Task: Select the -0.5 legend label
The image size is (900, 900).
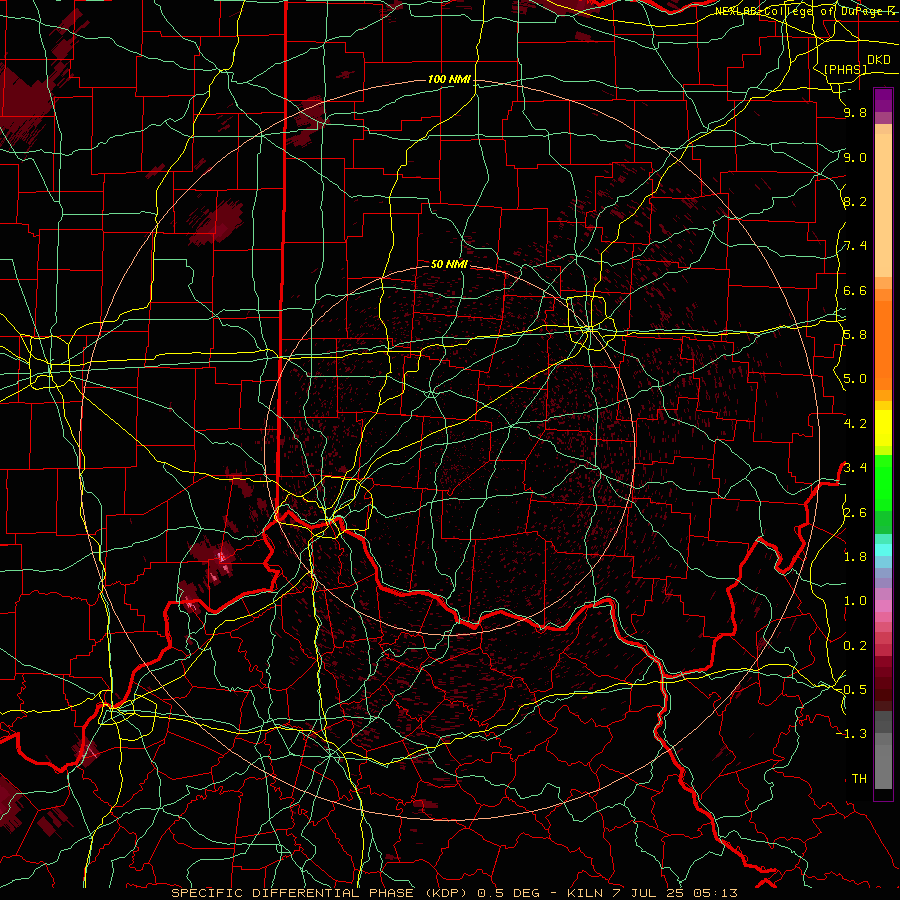Action: 851,689
